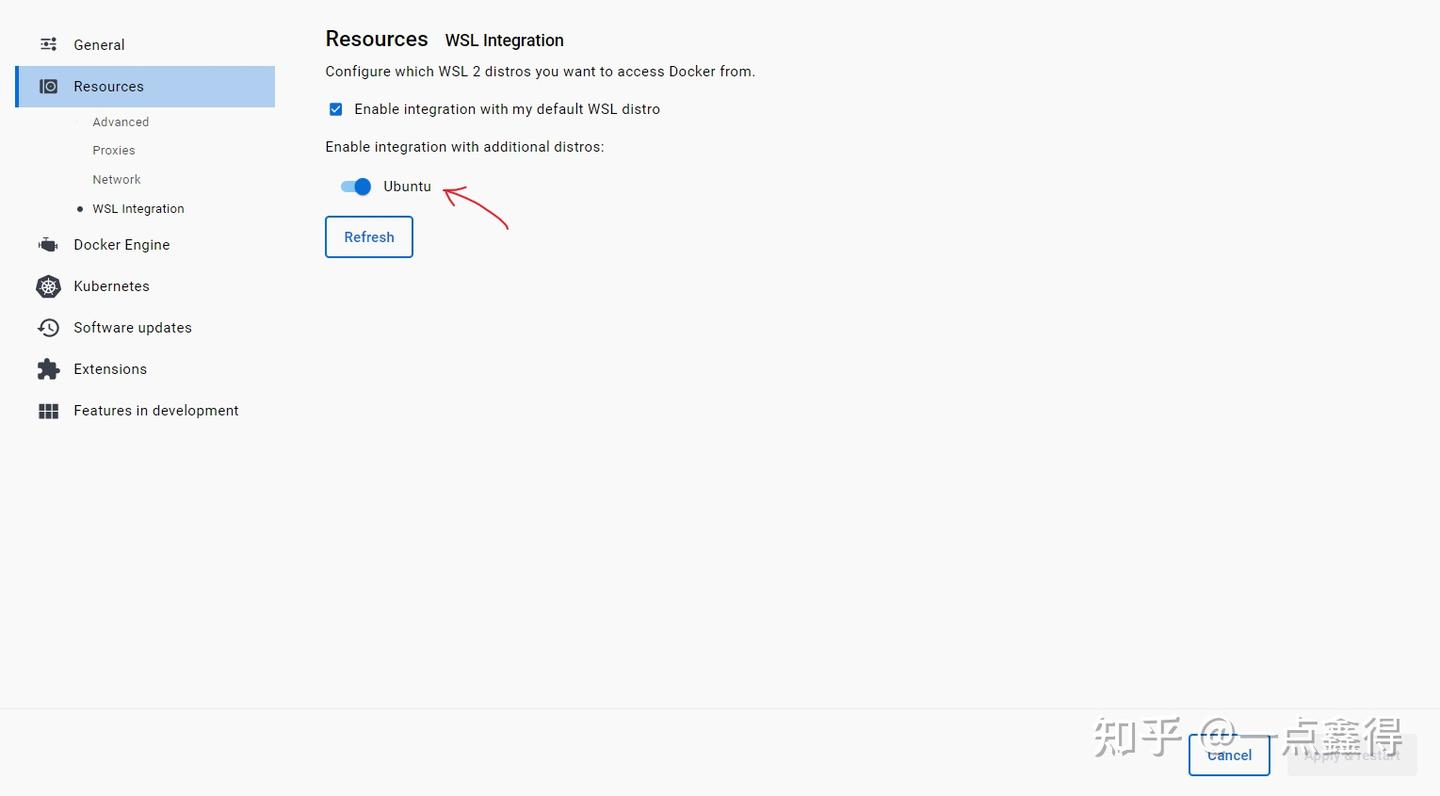The width and height of the screenshot is (1440, 796).
Task: Click the Resources icon in sidebar
Action: point(48,87)
